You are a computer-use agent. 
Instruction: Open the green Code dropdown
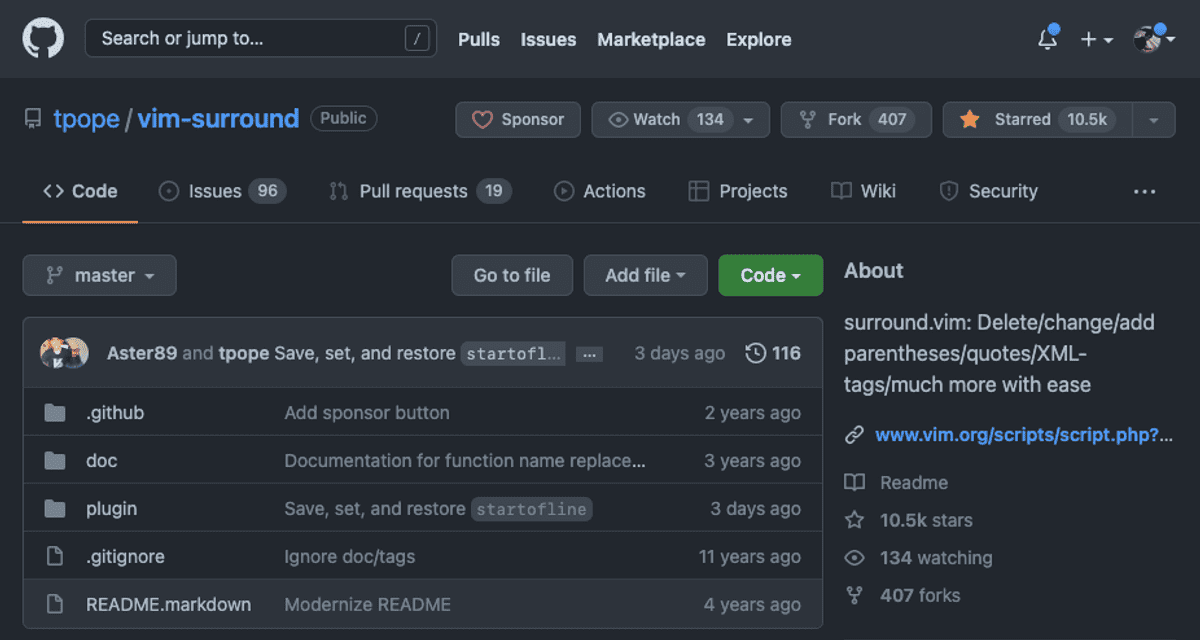[x=770, y=275]
